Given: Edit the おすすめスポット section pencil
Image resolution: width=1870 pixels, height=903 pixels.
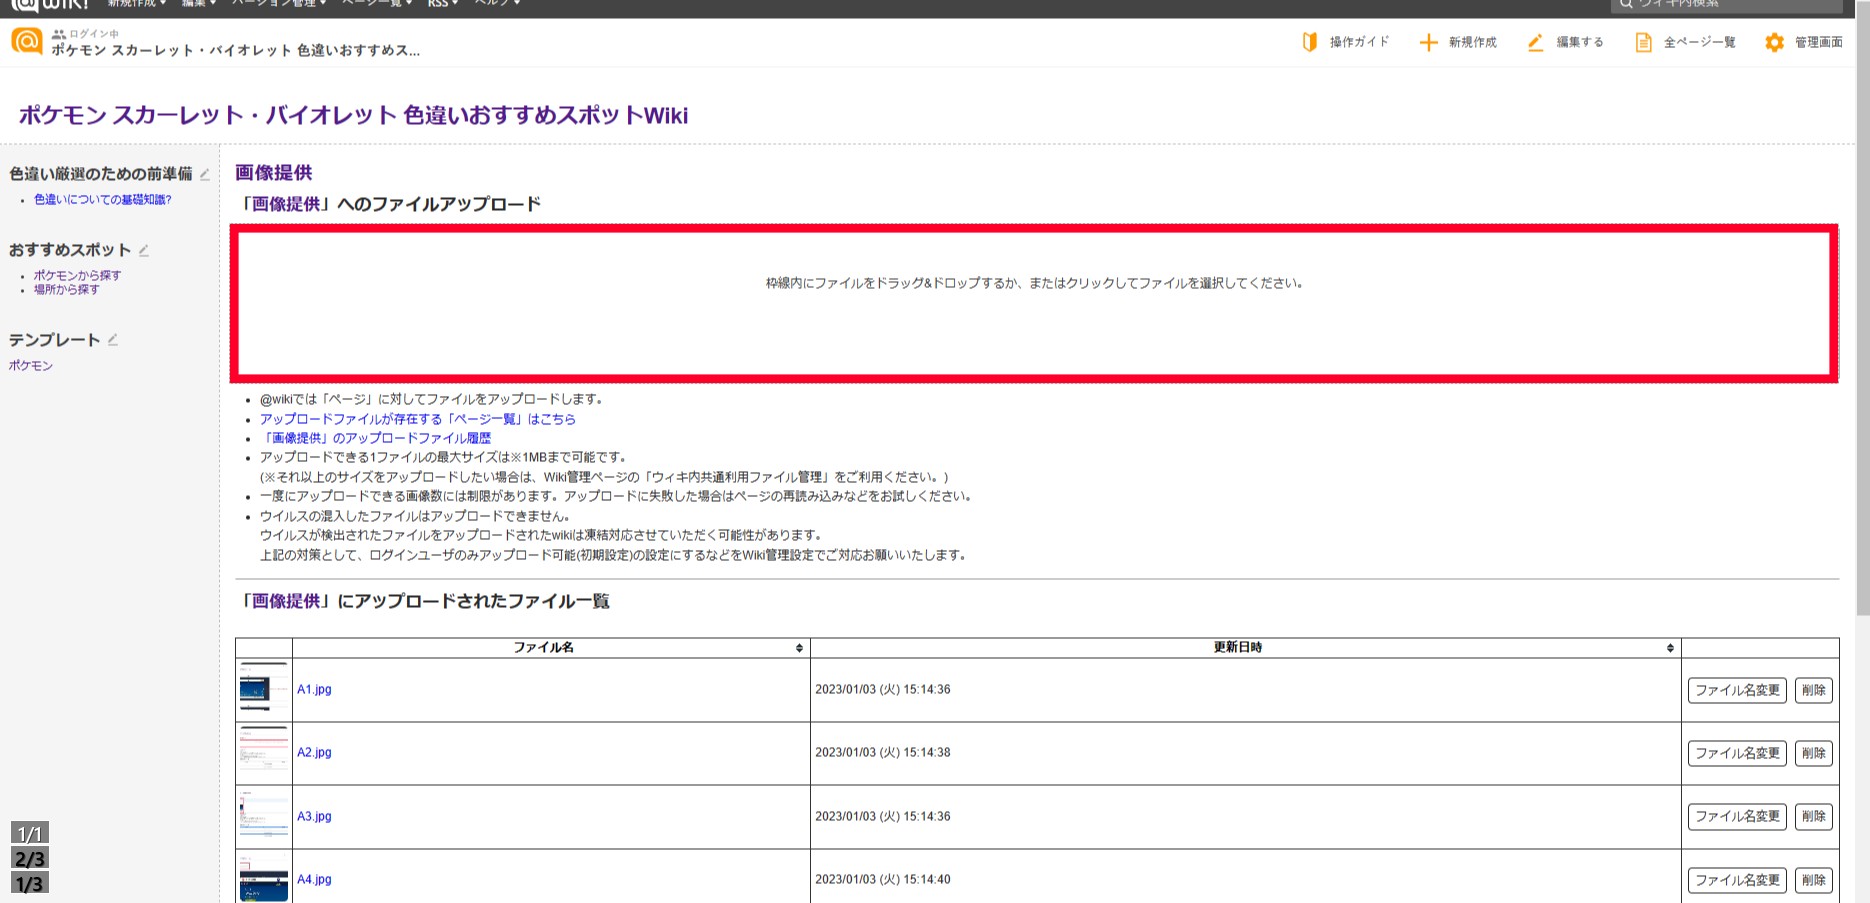Looking at the screenshot, I should click(x=143, y=250).
